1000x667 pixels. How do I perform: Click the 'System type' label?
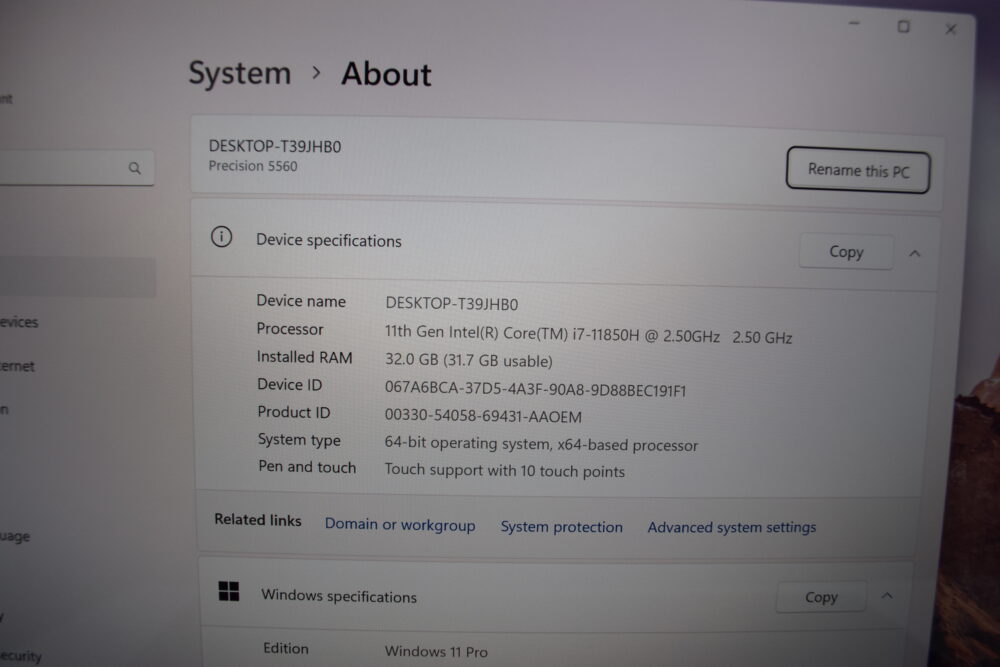299,440
